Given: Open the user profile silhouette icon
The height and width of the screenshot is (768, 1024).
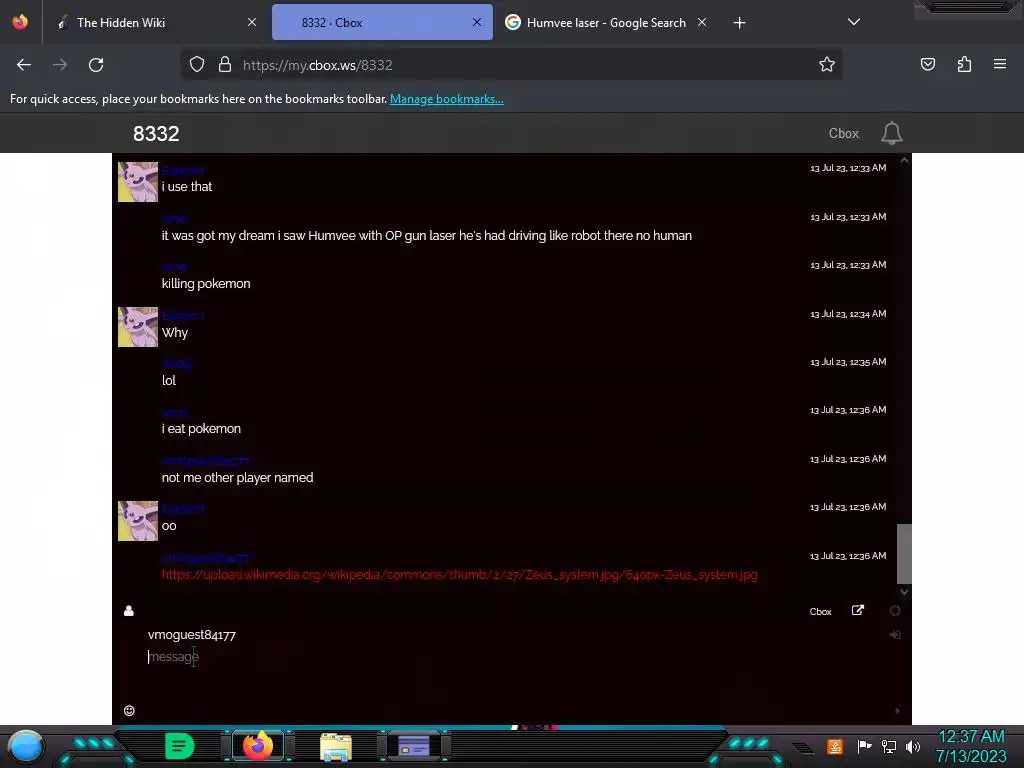Looking at the screenshot, I should [129, 611].
